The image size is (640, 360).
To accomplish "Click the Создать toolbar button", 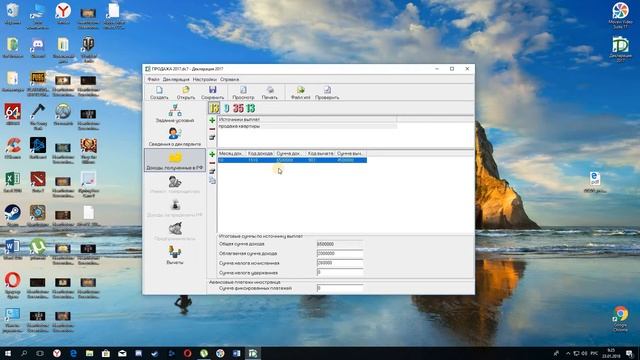I will (159, 93).
